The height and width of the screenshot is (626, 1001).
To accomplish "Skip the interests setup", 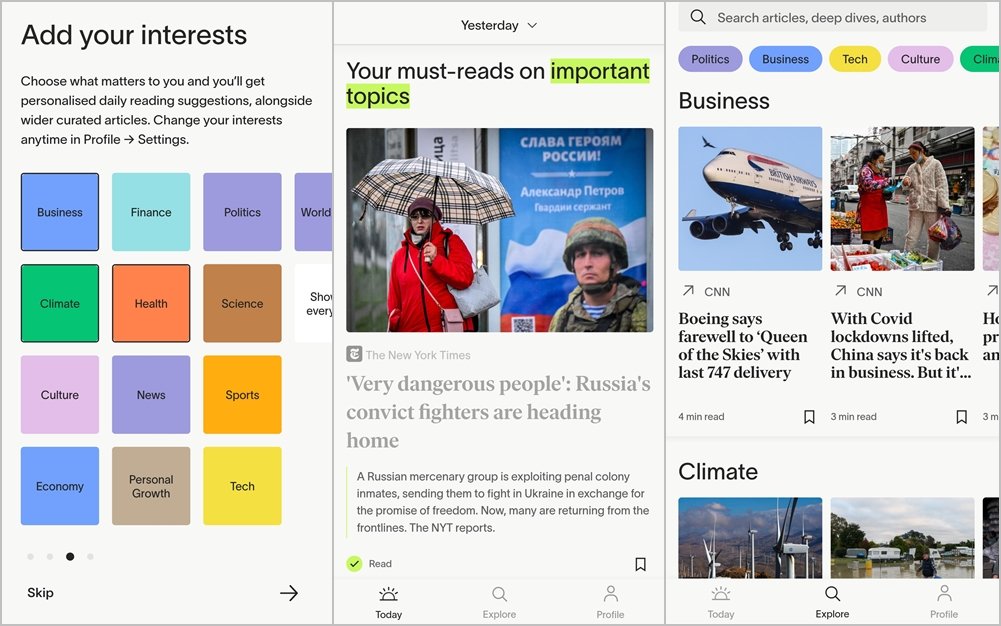I will (x=41, y=593).
